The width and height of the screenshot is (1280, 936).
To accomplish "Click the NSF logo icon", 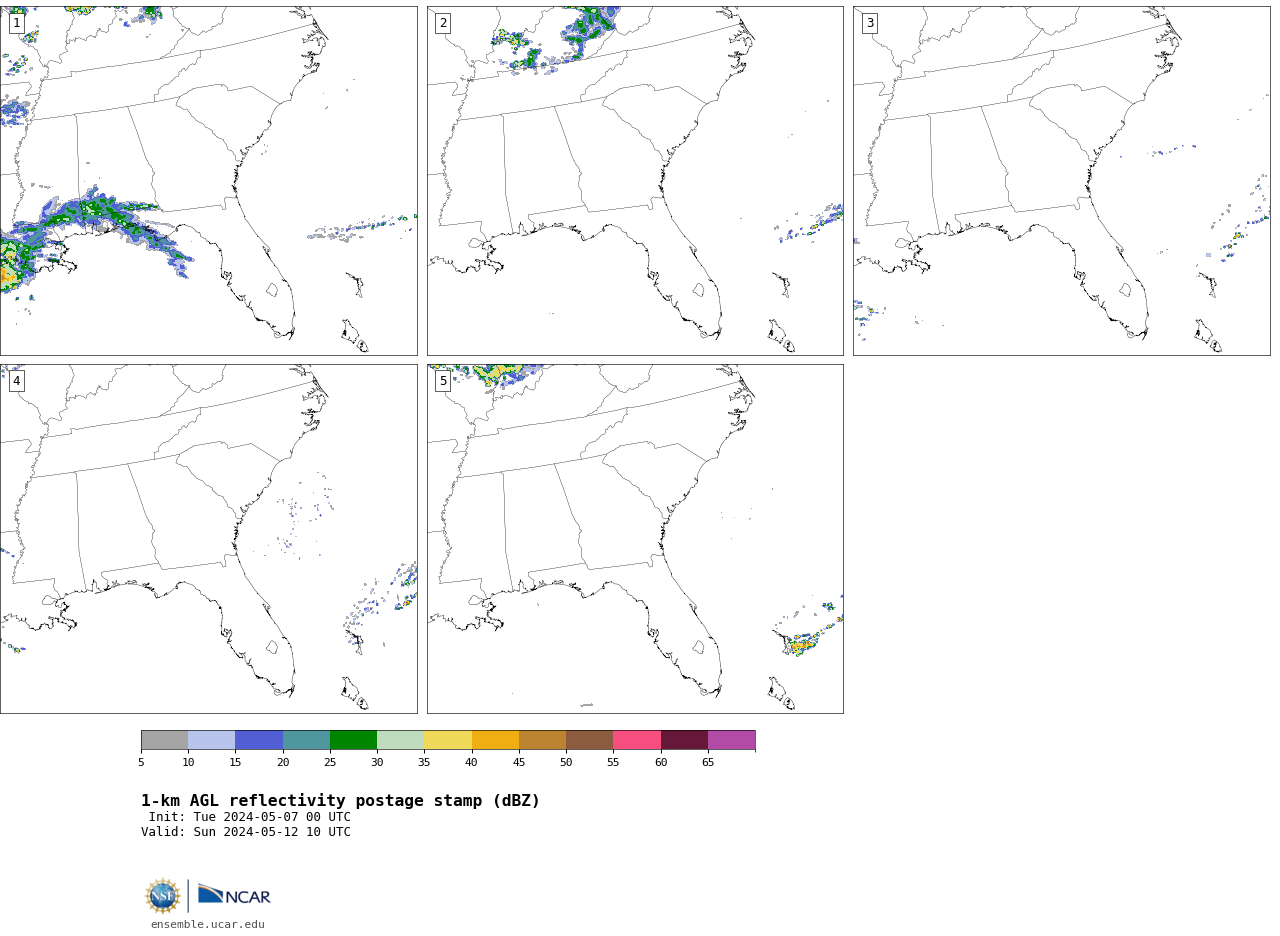I will [x=163, y=896].
